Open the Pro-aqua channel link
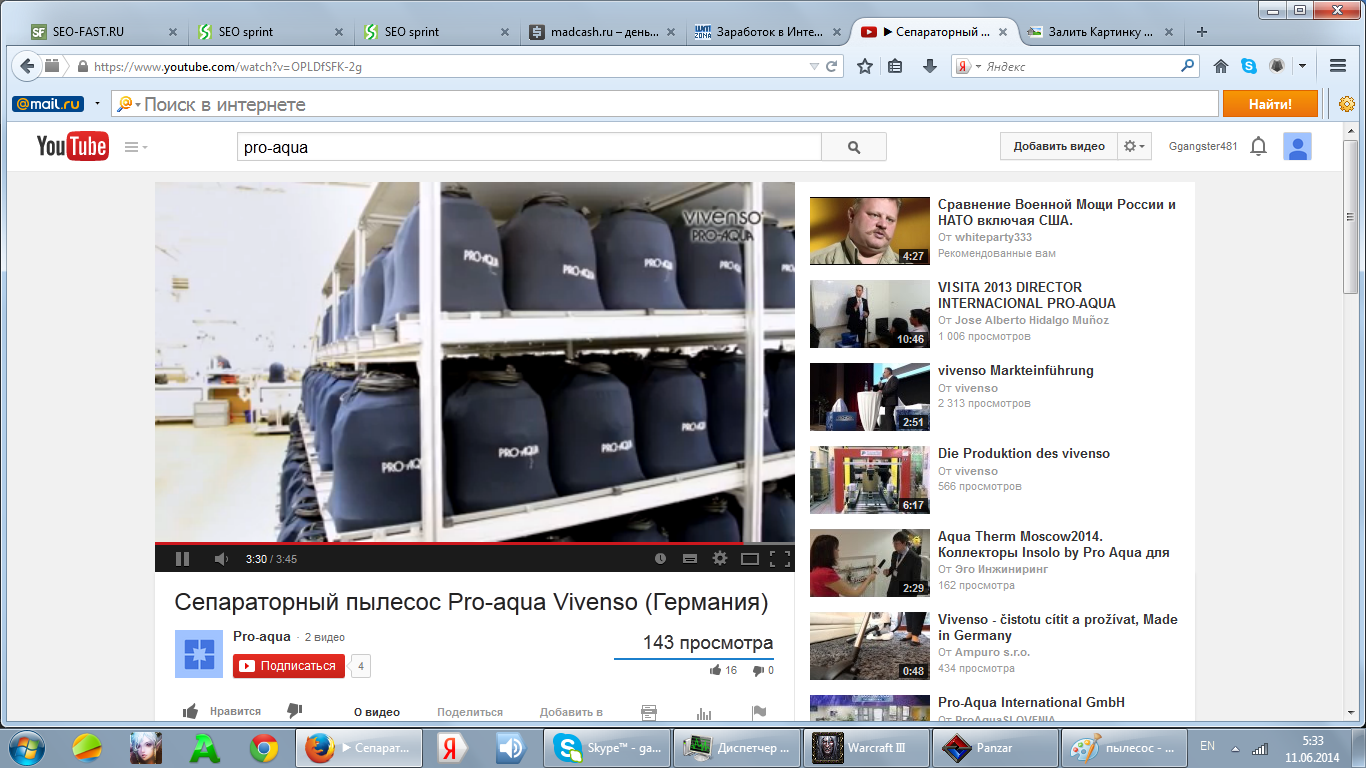The image size is (1366, 768). (262, 637)
